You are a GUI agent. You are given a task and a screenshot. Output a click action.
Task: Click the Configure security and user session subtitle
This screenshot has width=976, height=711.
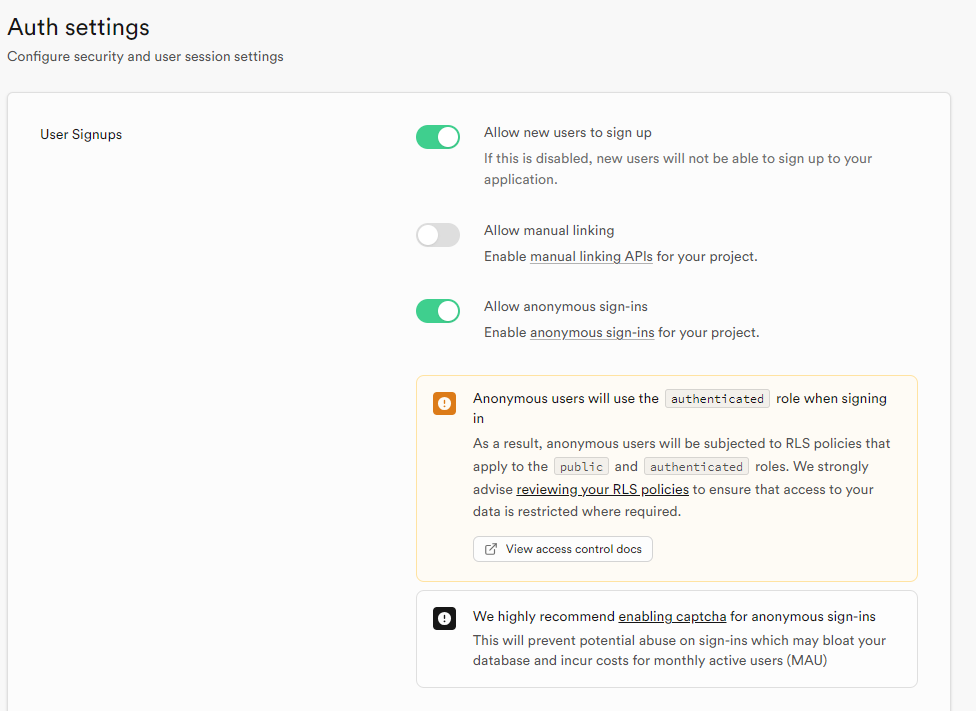145,57
